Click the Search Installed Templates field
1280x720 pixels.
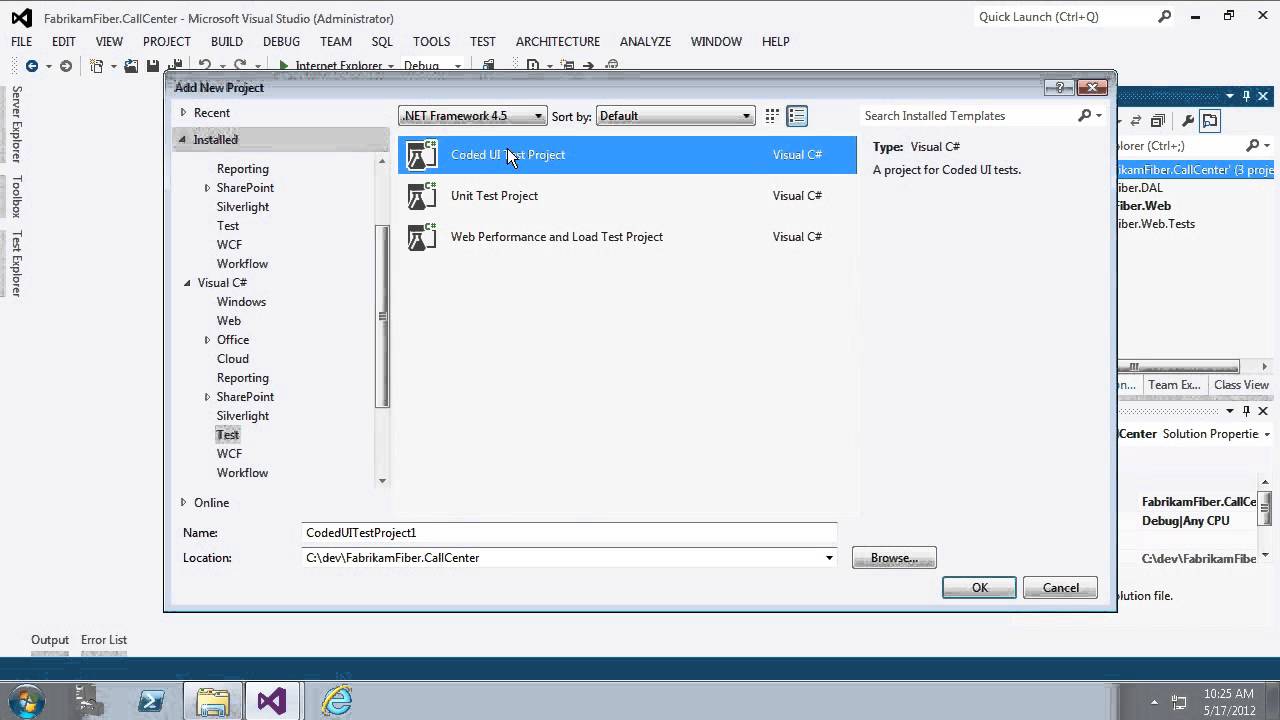pyautogui.click(x=967, y=116)
